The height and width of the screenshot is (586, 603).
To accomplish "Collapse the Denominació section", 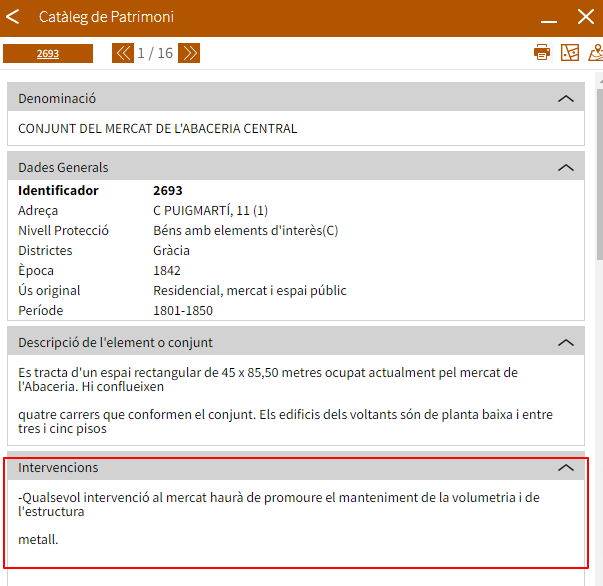I will click(x=566, y=99).
